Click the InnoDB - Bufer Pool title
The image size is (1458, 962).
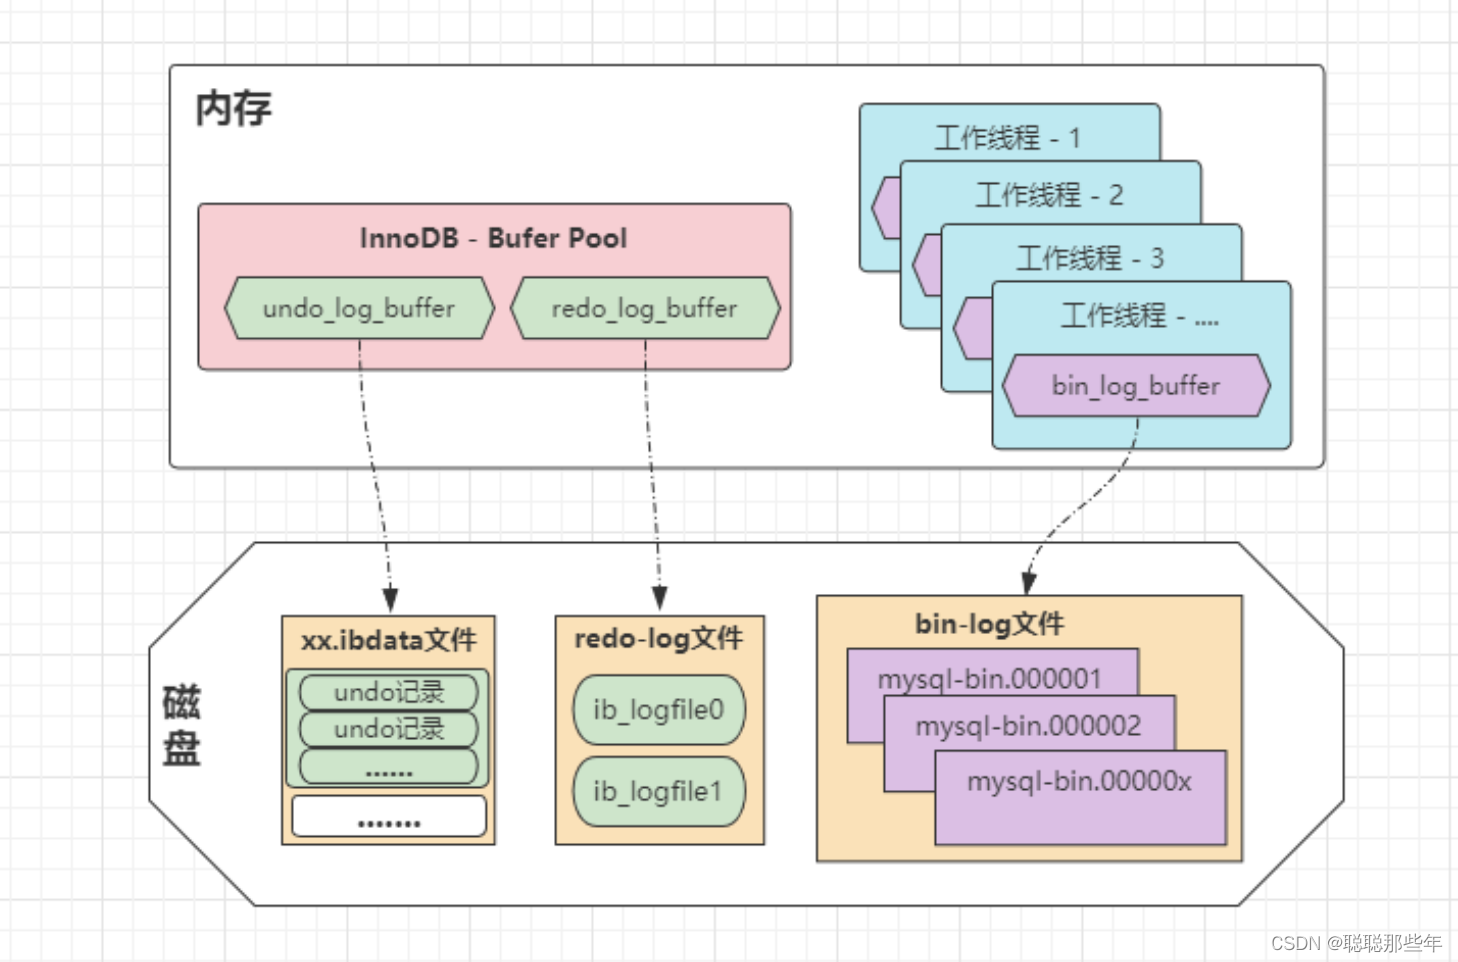(493, 238)
